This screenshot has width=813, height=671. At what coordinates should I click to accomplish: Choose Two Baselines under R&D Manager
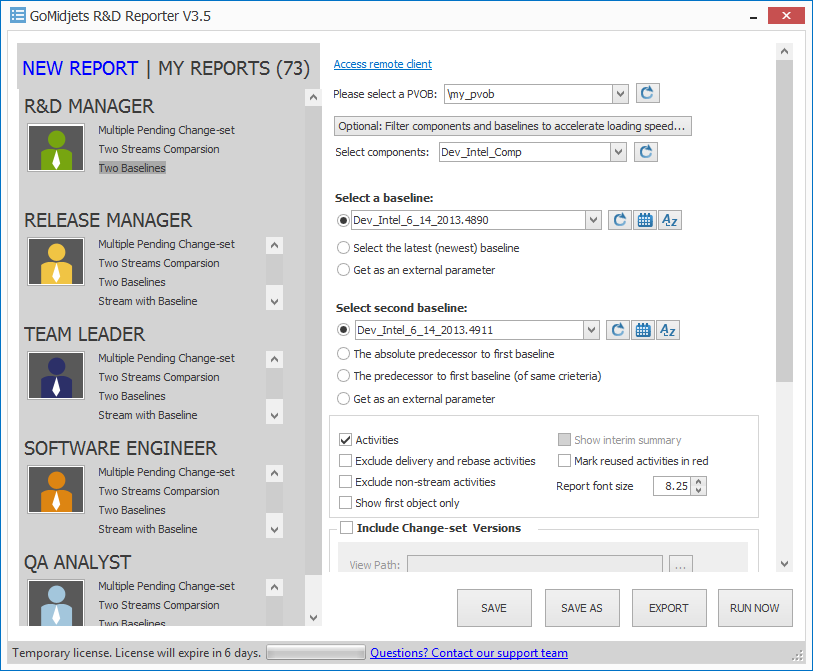[132, 168]
